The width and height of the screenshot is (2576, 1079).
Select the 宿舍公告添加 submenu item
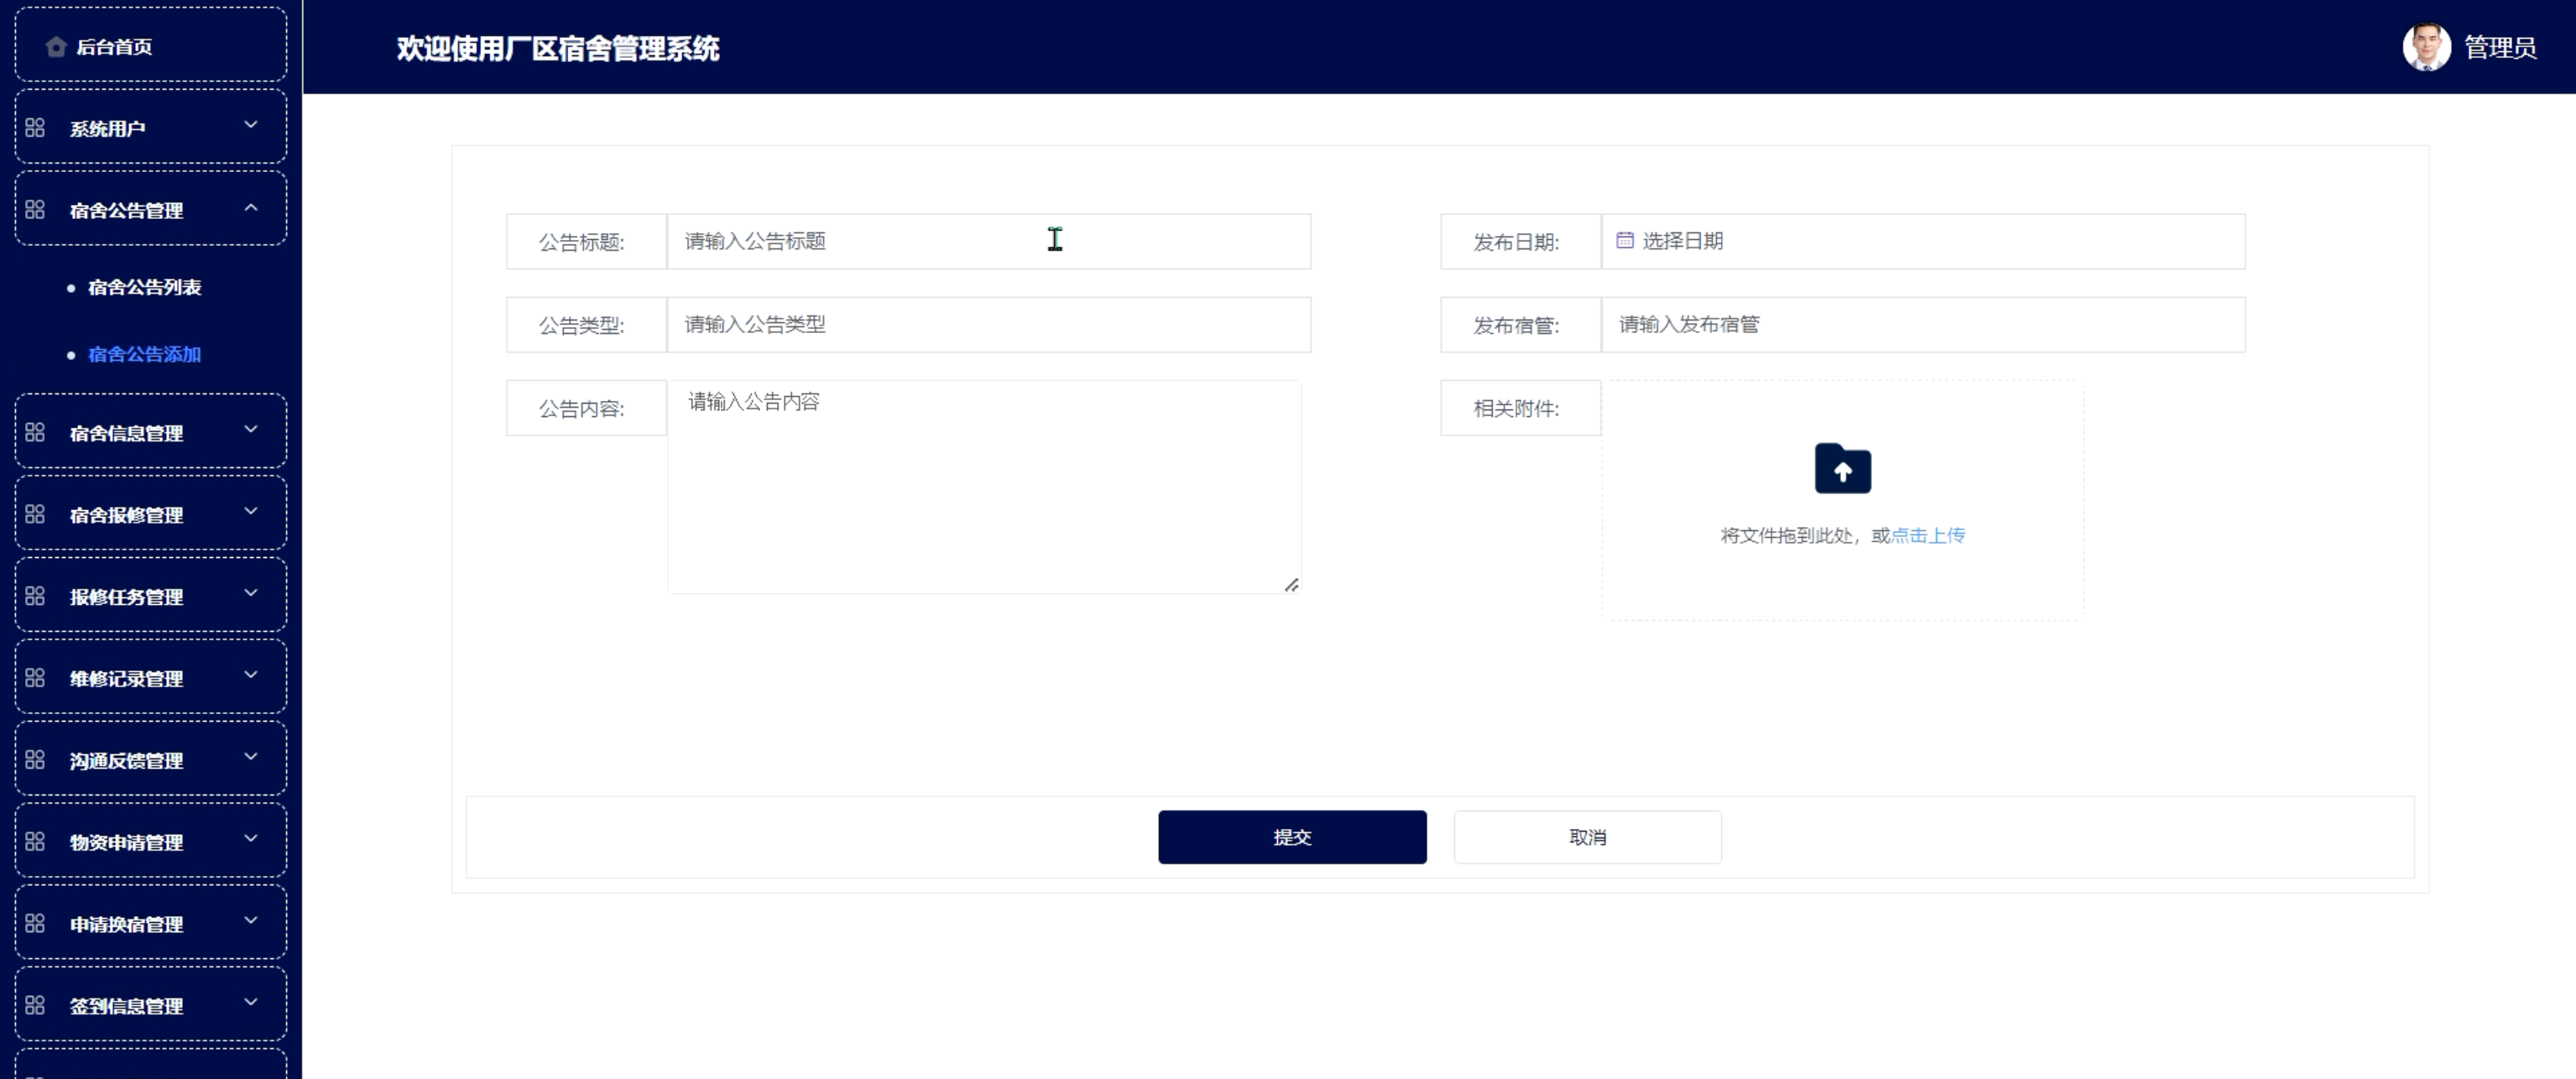[x=144, y=355]
